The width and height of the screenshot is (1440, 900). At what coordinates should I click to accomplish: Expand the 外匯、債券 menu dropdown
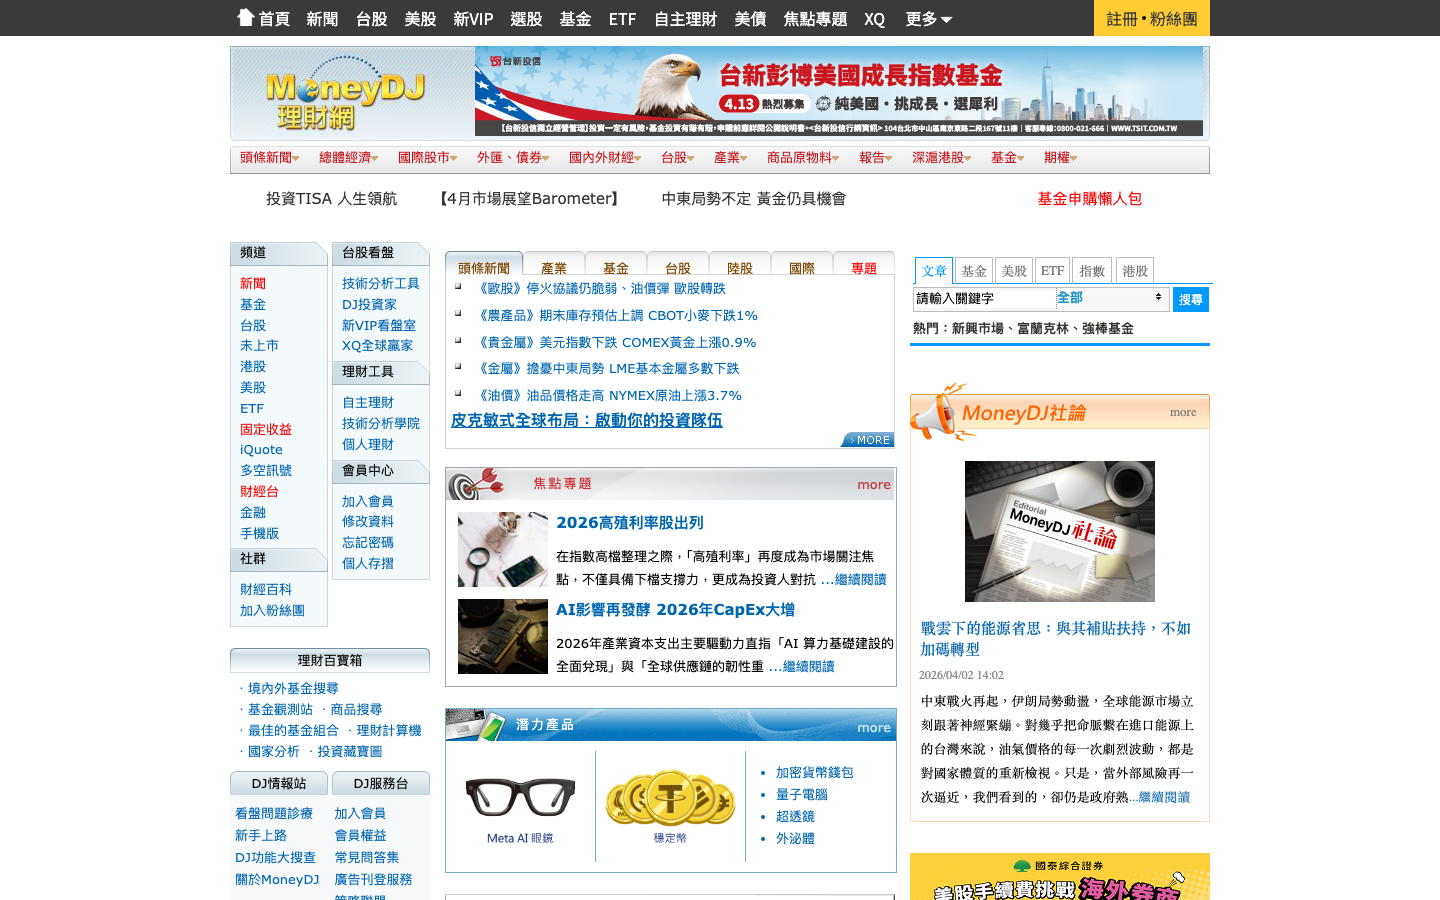pyautogui.click(x=513, y=158)
